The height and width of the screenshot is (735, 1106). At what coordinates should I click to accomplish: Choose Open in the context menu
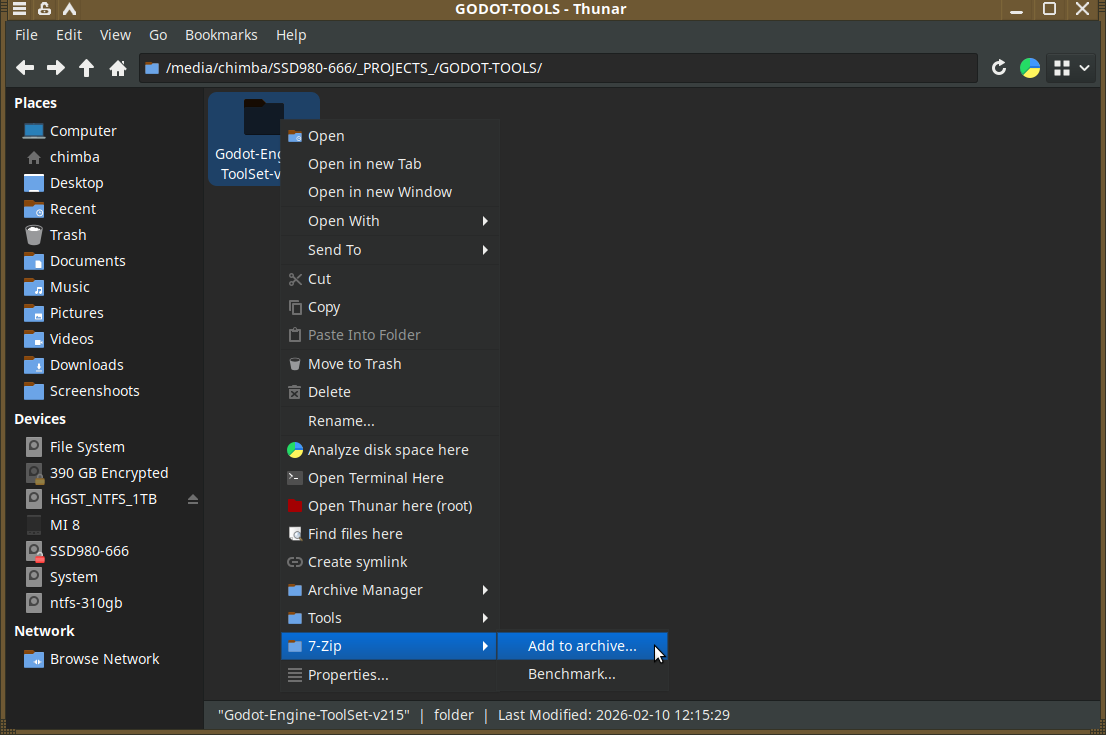pyautogui.click(x=389, y=136)
